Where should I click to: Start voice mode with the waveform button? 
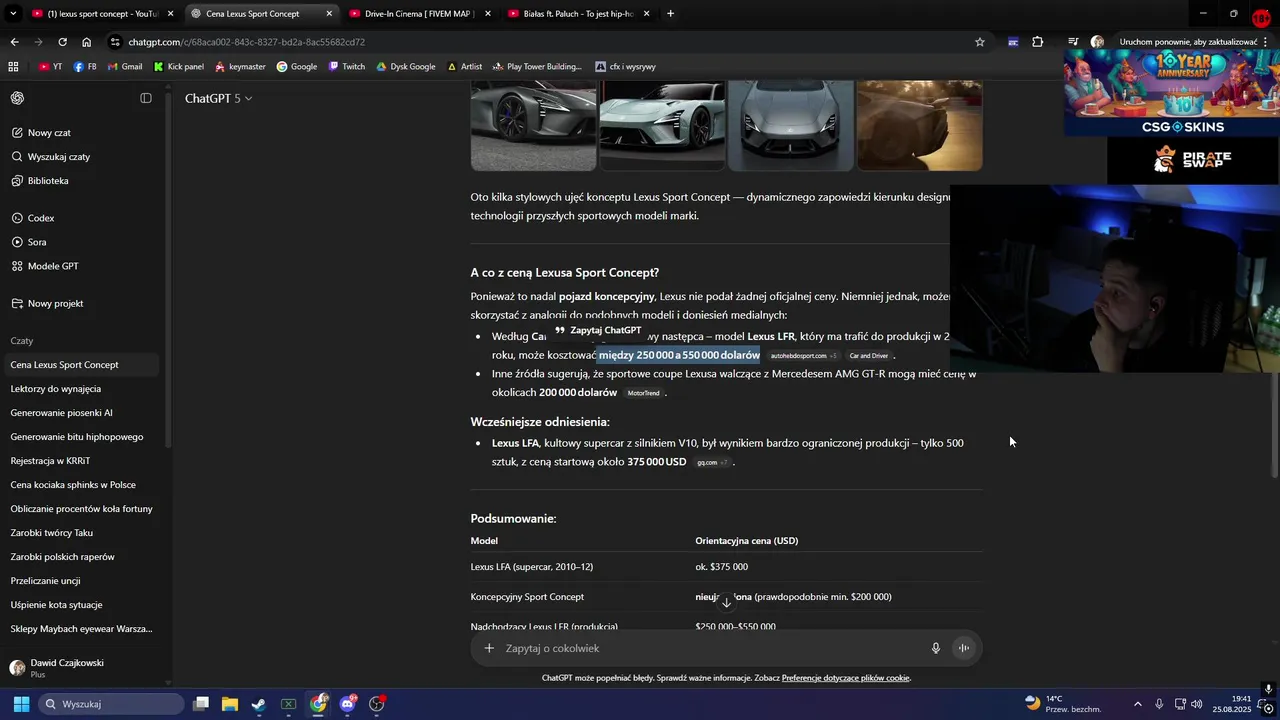(x=964, y=648)
